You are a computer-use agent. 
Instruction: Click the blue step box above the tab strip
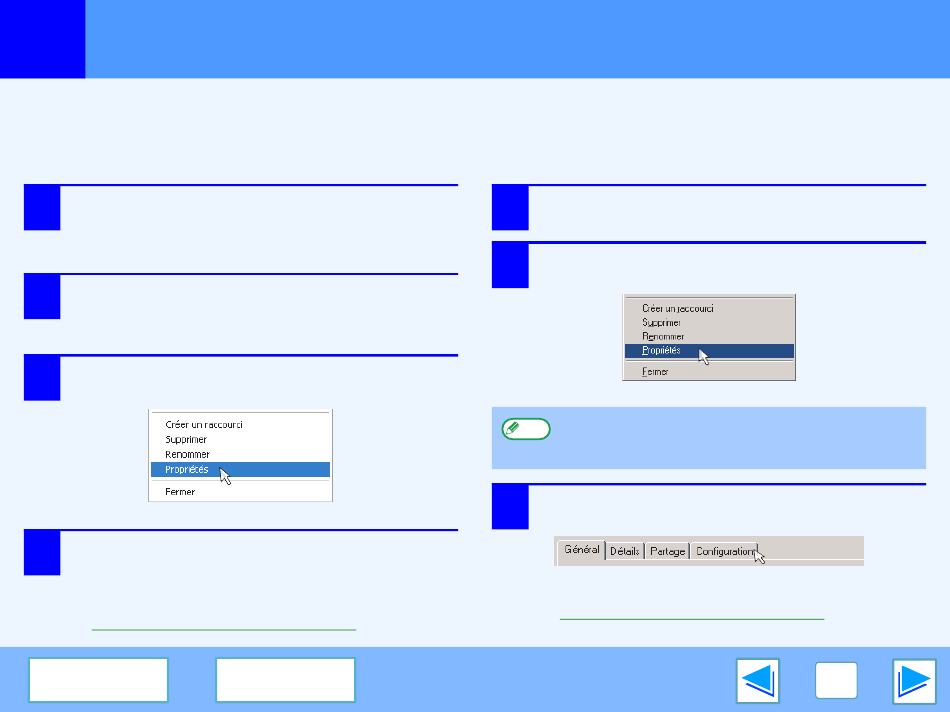510,507
